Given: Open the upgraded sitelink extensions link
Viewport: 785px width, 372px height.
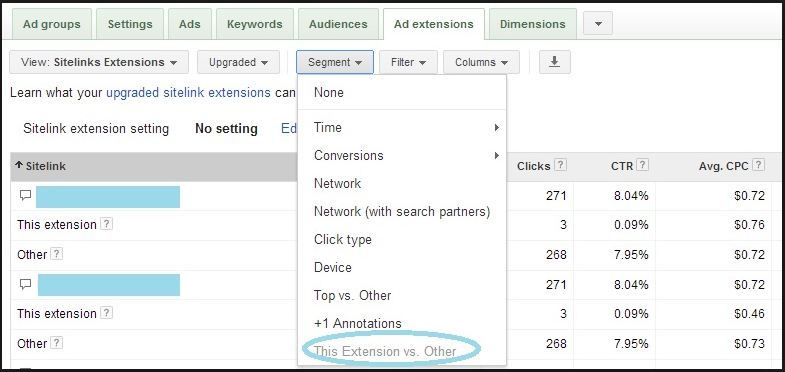Looking at the screenshot, I should click(x=188, y=93).
